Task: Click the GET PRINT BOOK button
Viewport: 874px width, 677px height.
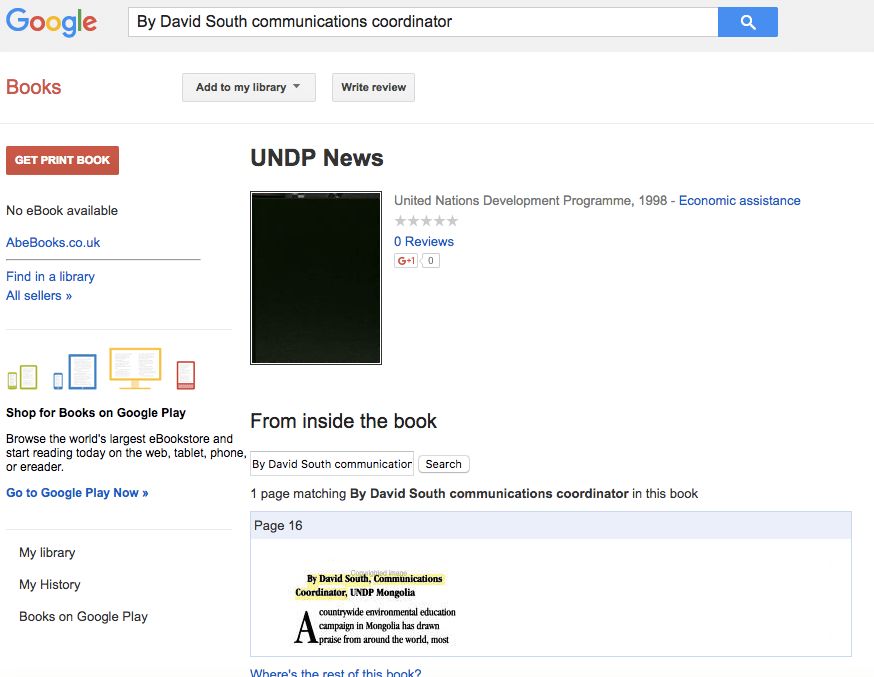Action: [x=62, y=160]
